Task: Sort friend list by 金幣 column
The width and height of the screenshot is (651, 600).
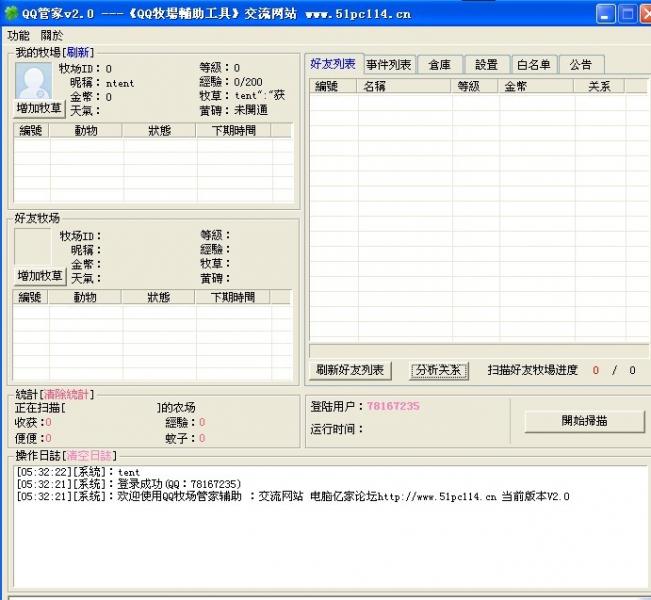Action: (536, 86)
